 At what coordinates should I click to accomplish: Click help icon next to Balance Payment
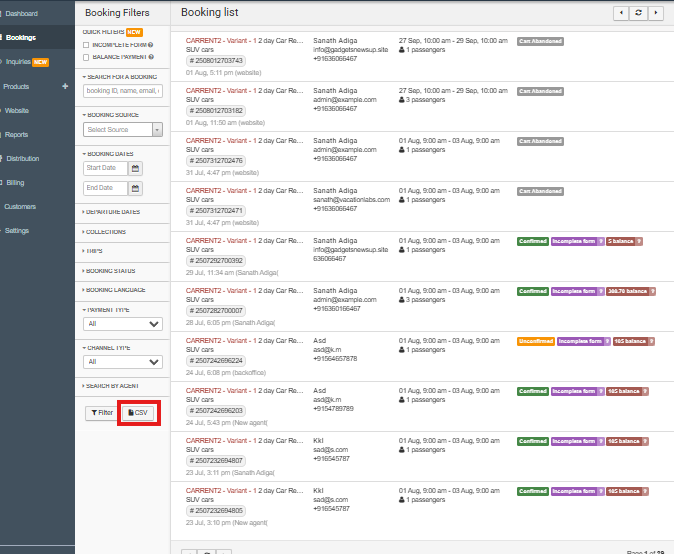(x=149, y=57)
